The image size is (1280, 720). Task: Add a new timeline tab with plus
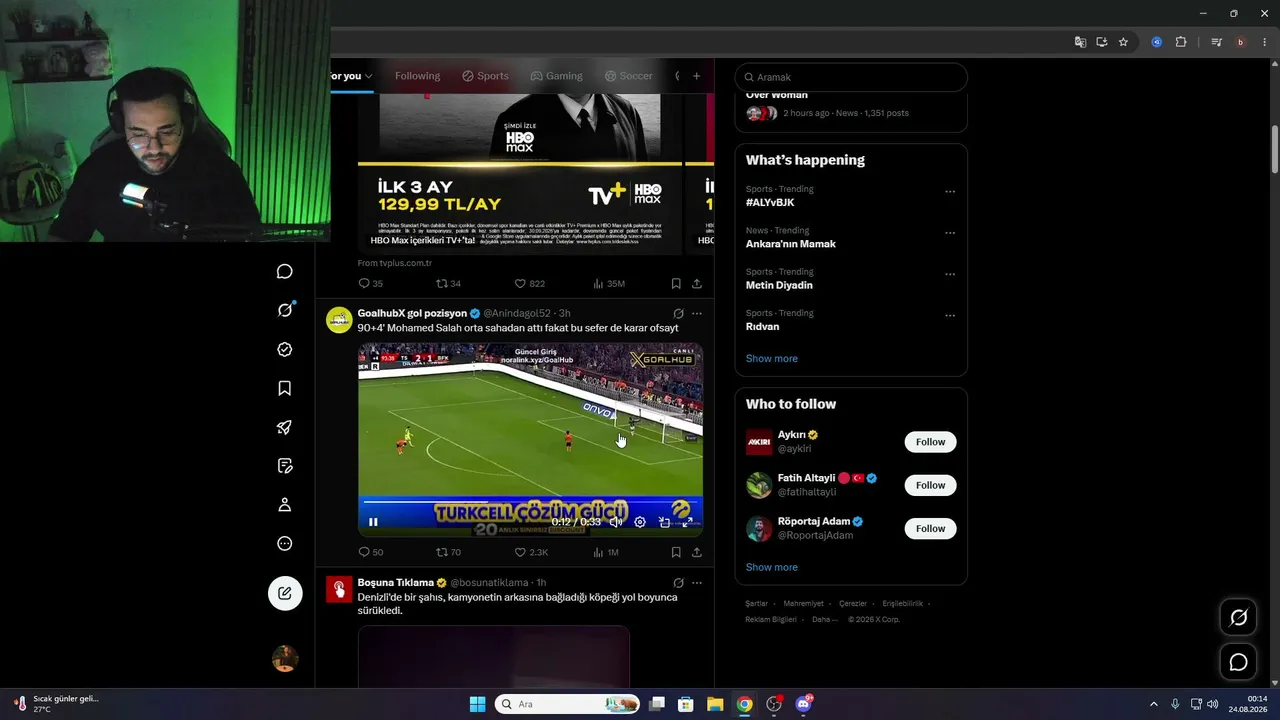(x=697, y=76)
